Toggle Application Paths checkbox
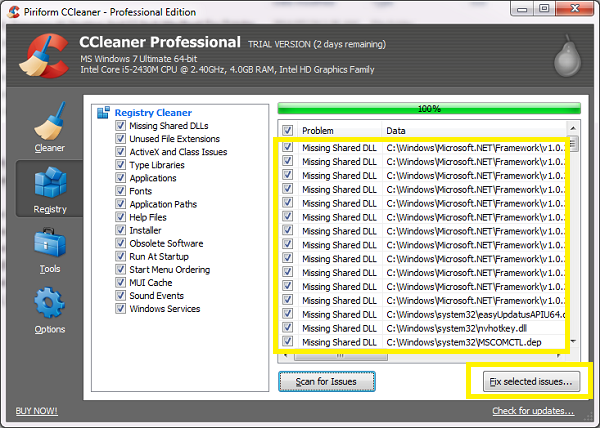This screenshot has width=600, height=428. pos(121,204)
